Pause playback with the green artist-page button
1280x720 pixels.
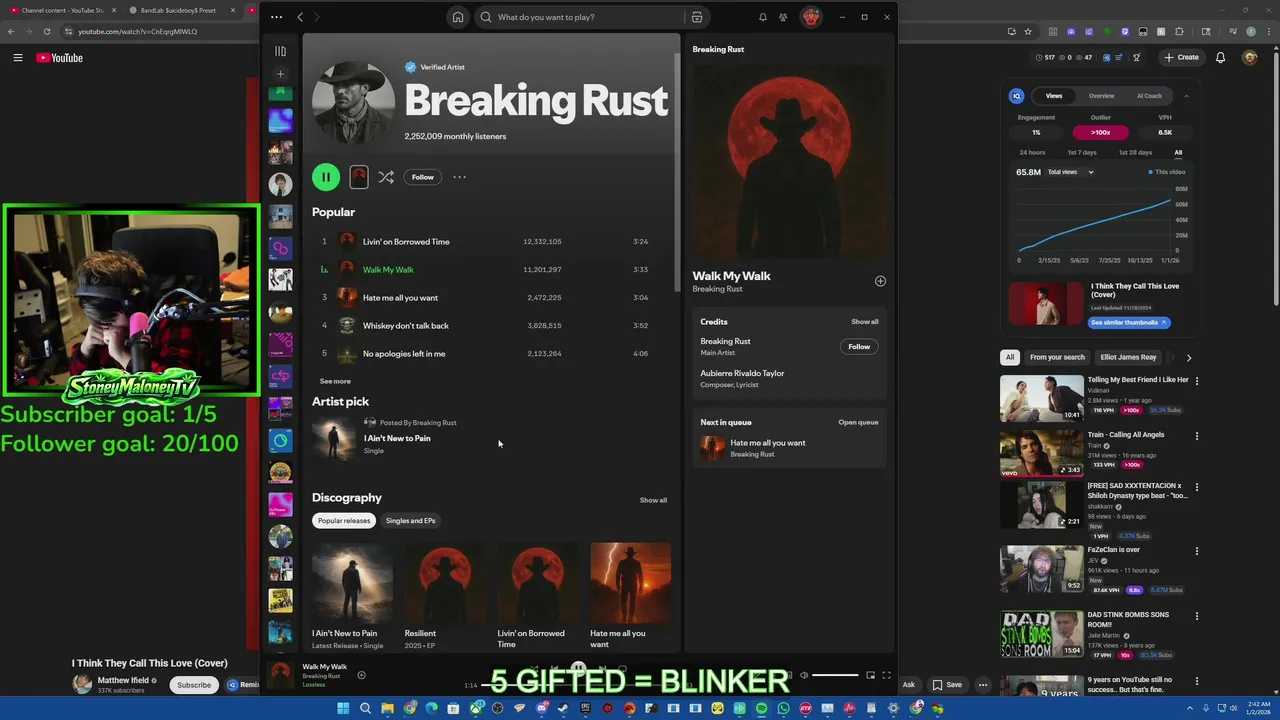[325, 177]
